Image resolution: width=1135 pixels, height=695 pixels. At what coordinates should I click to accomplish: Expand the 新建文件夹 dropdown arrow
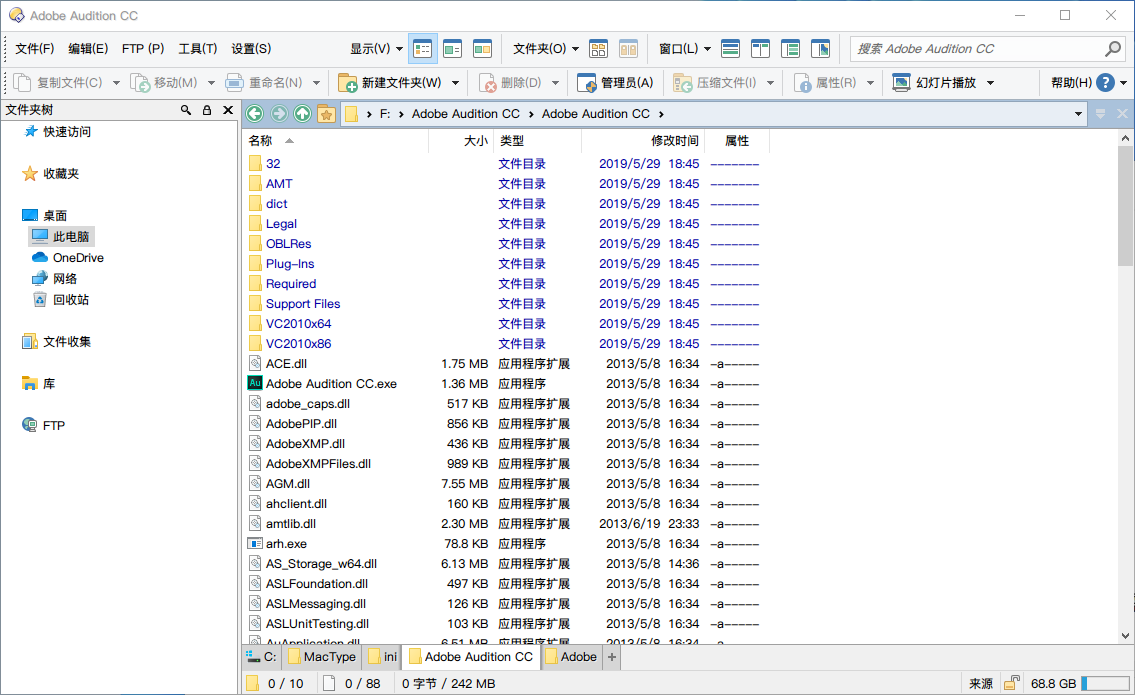pos(455,83)
